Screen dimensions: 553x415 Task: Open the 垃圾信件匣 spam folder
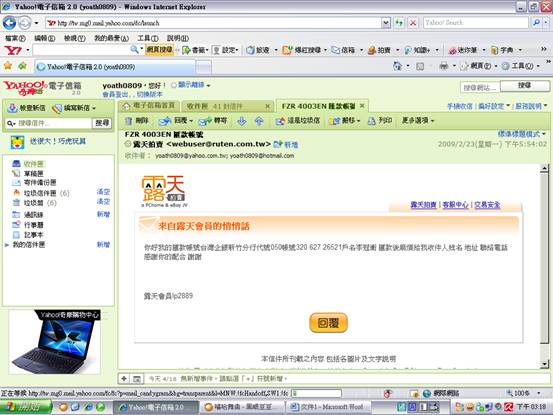point(40,193)
